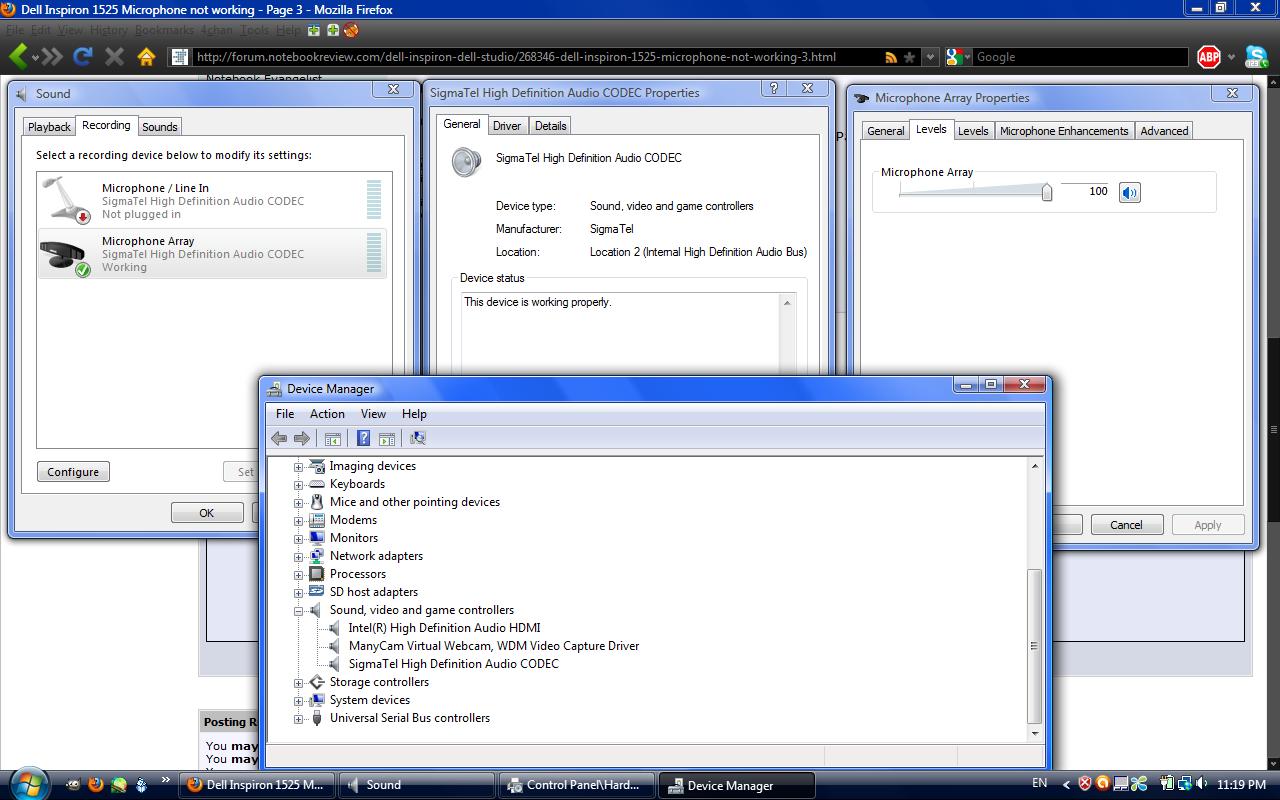Screen dimensions: 1280x800
Task: Launch Firefox from Quick Launch
Action: [x=96, y=785]
